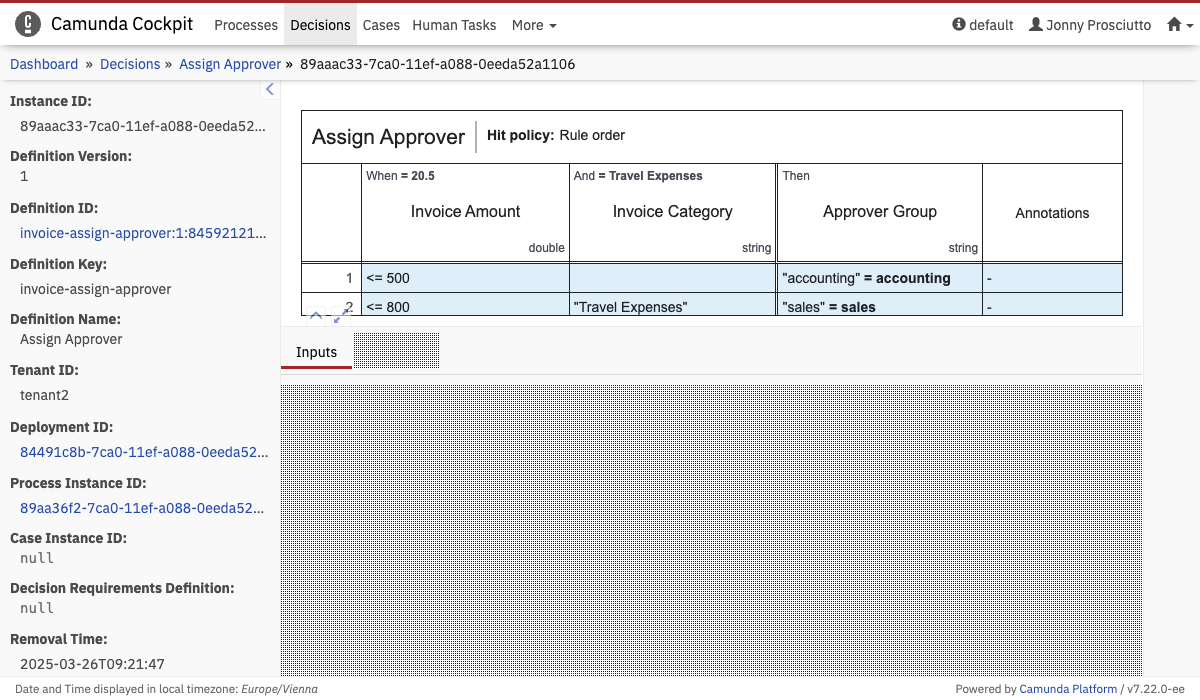
Task: Open the Jonny Prosciutto user menu
Action: pos(1090,25)
